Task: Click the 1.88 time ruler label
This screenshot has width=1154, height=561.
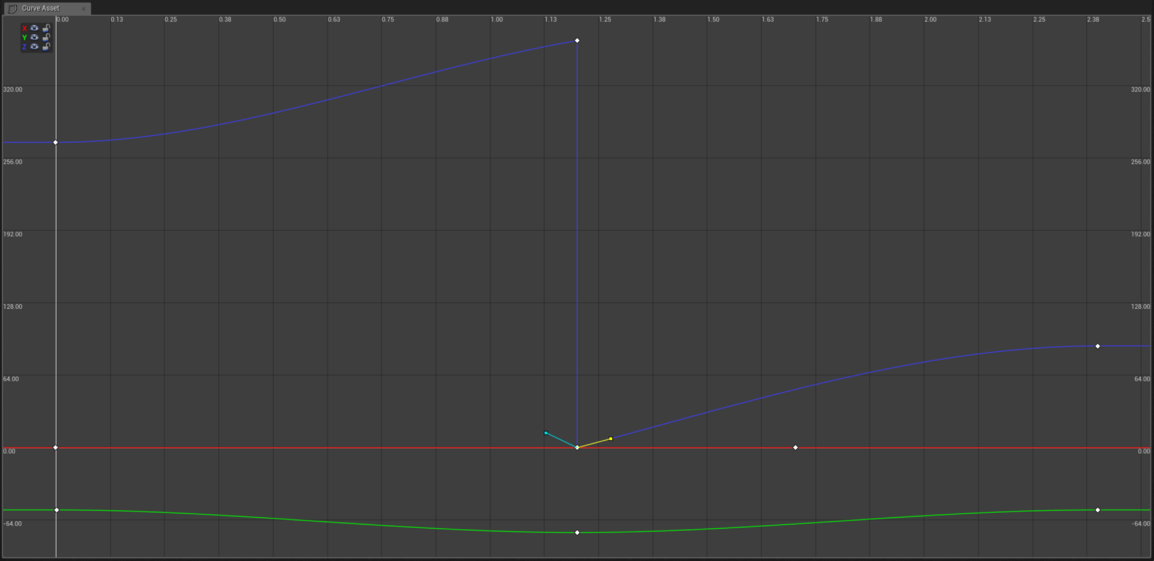Action: point(876,20)
